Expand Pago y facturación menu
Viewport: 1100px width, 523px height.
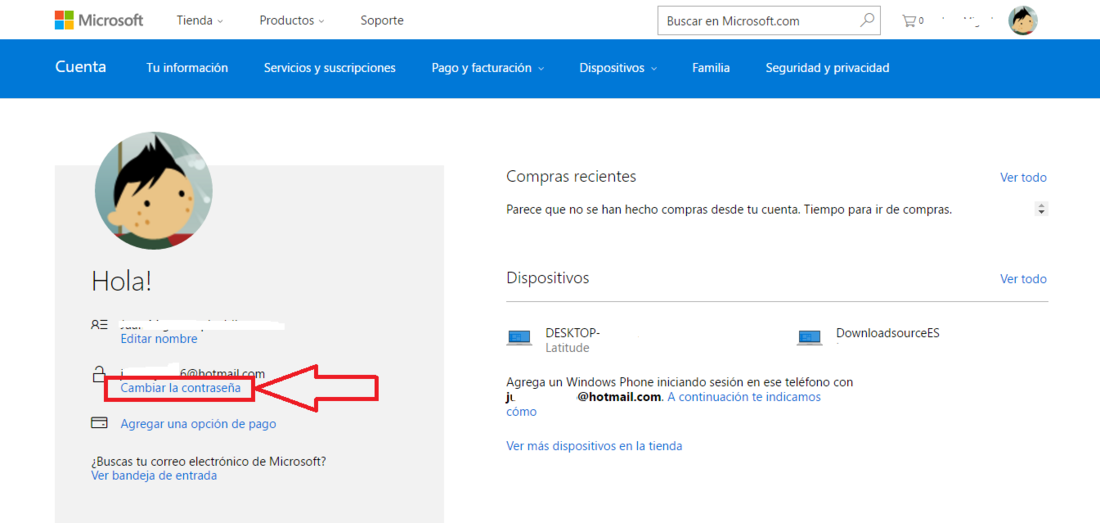pos(488,68)
